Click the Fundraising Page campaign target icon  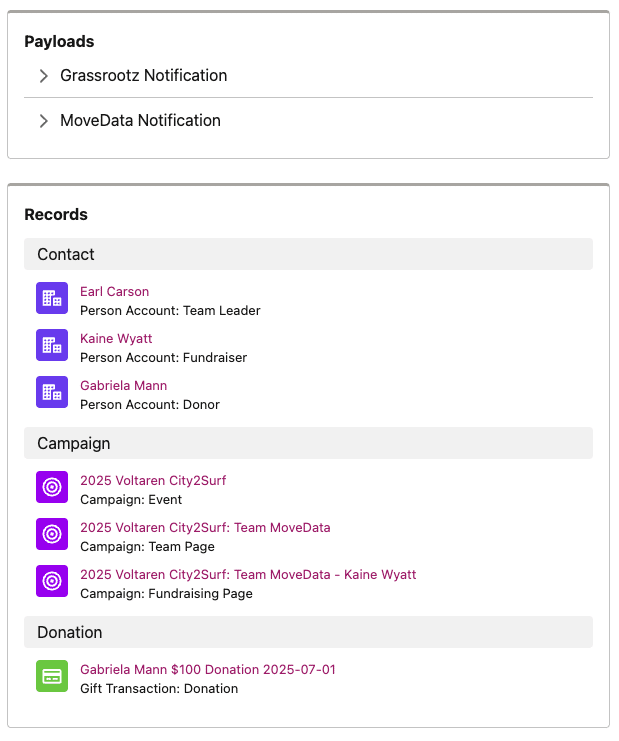point(52,581)
